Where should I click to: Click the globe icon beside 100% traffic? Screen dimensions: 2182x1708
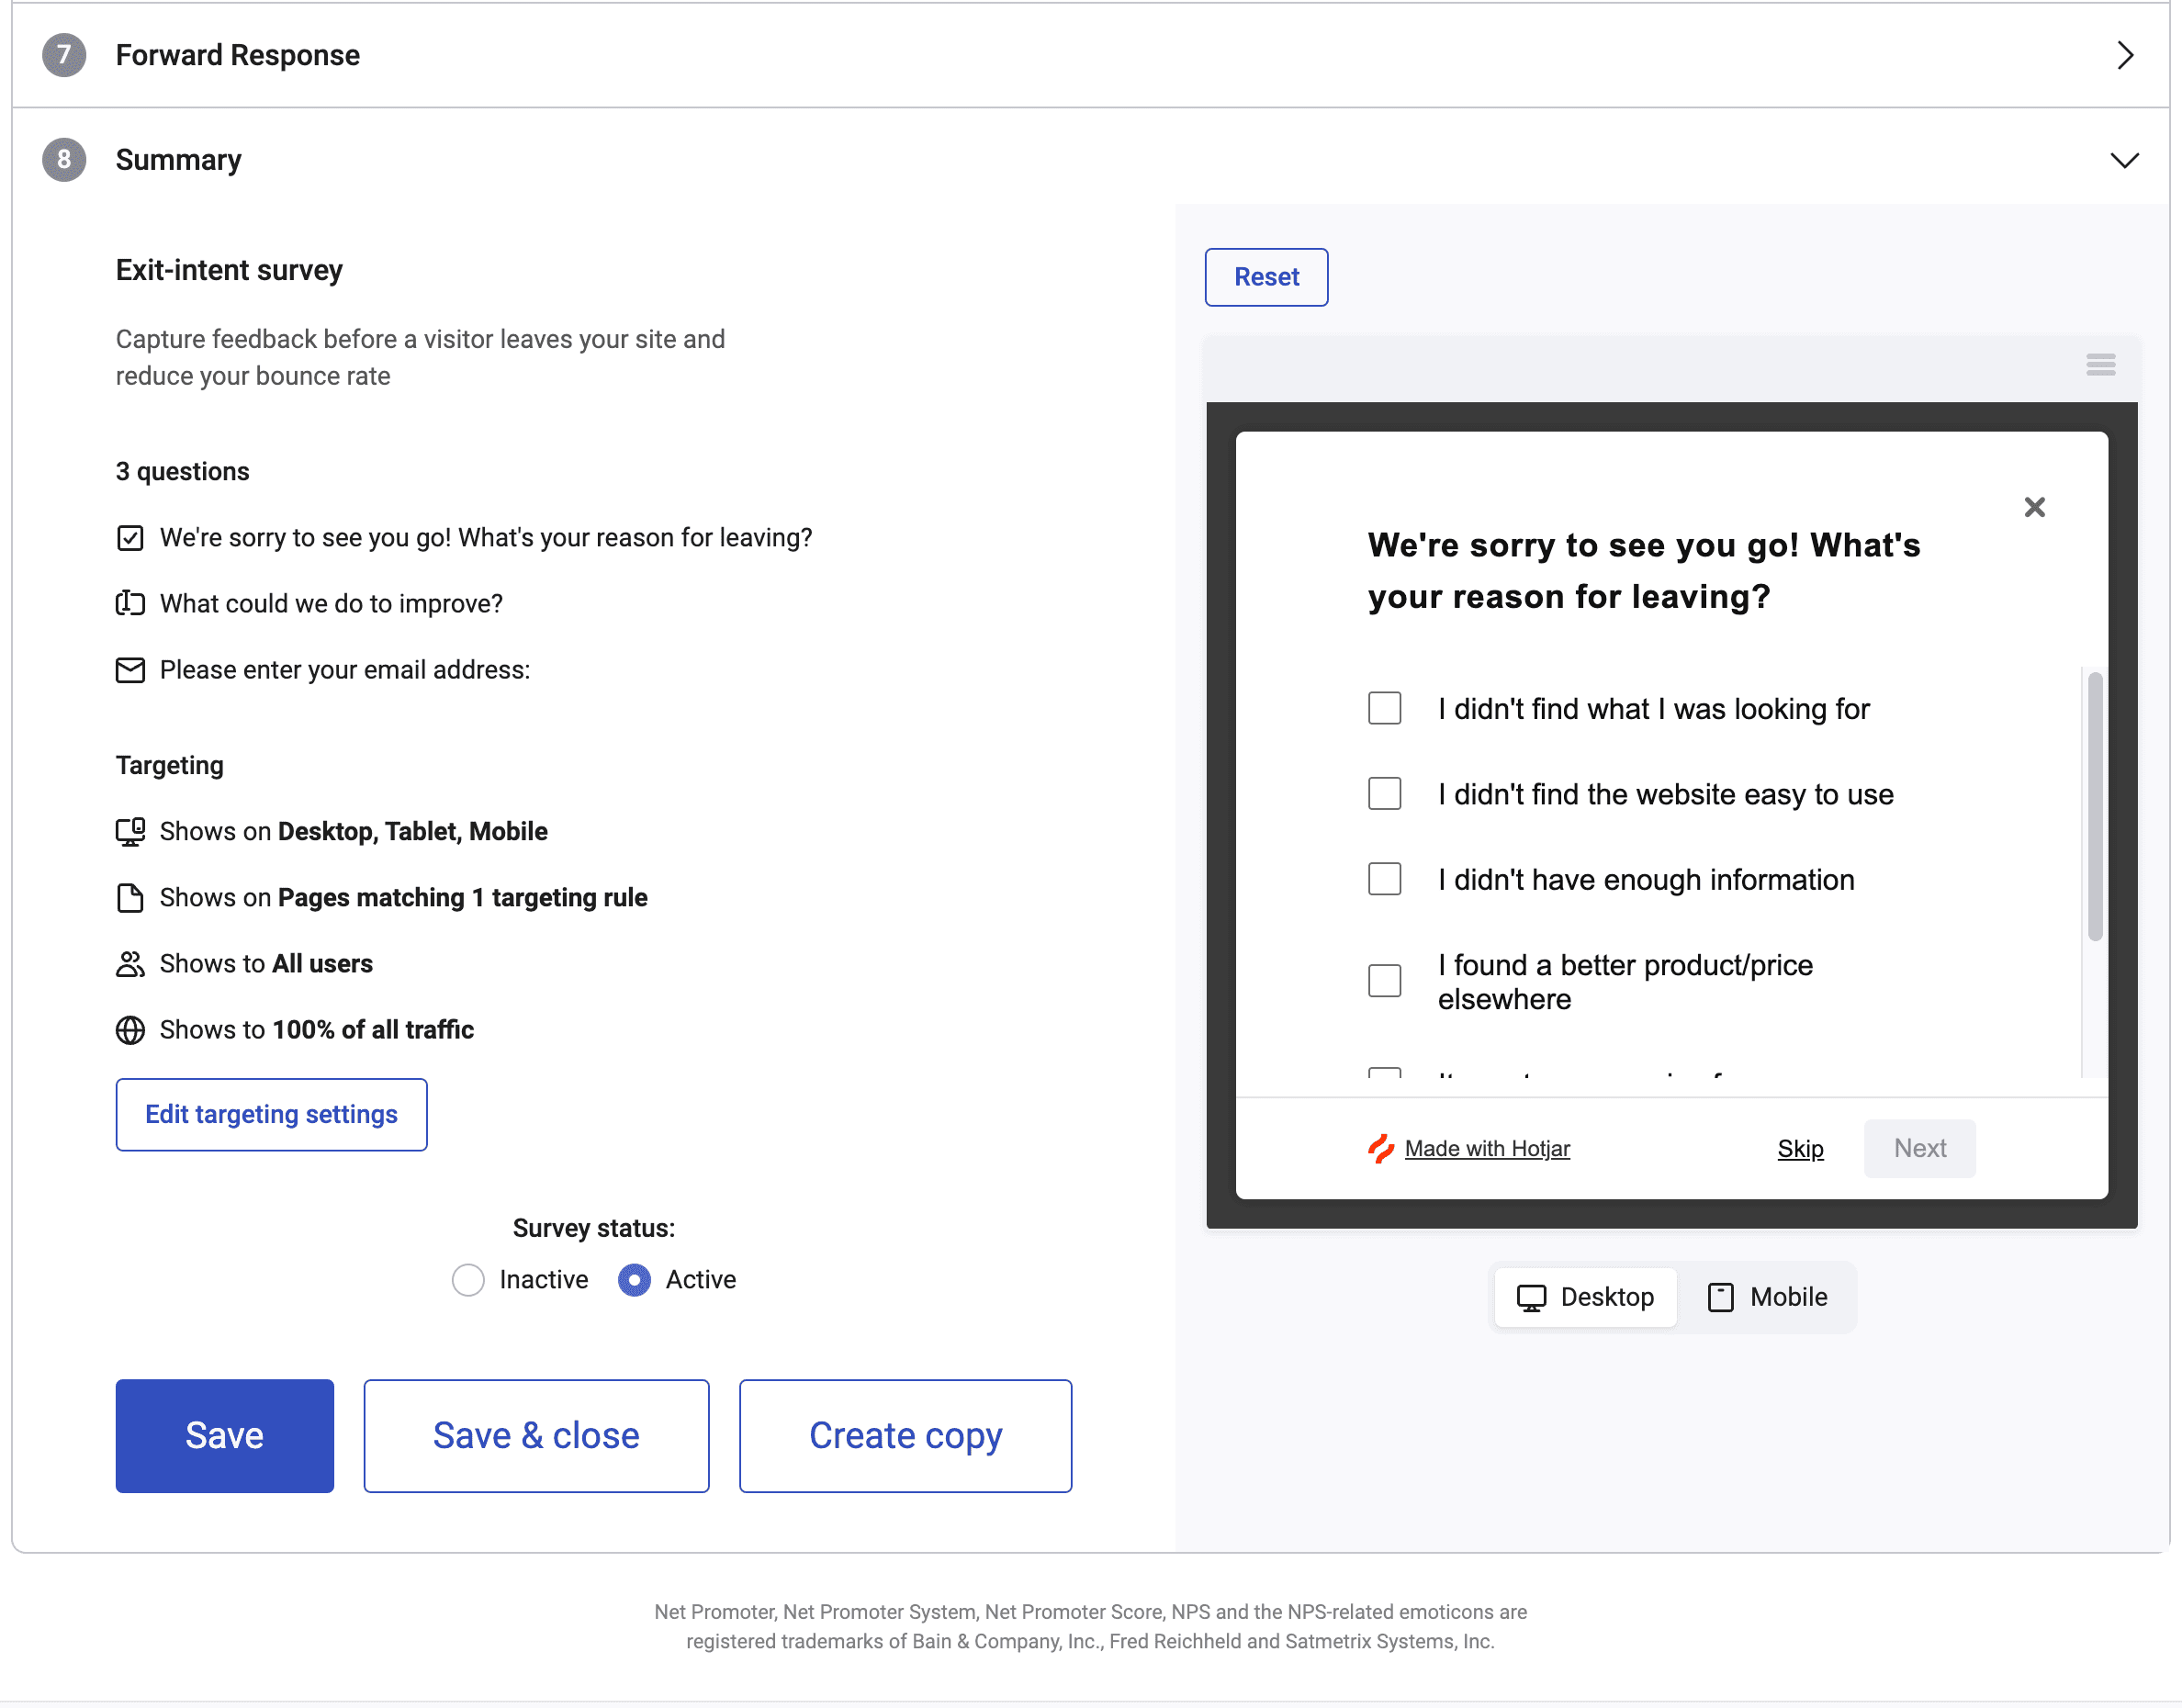pos(130,1030)
